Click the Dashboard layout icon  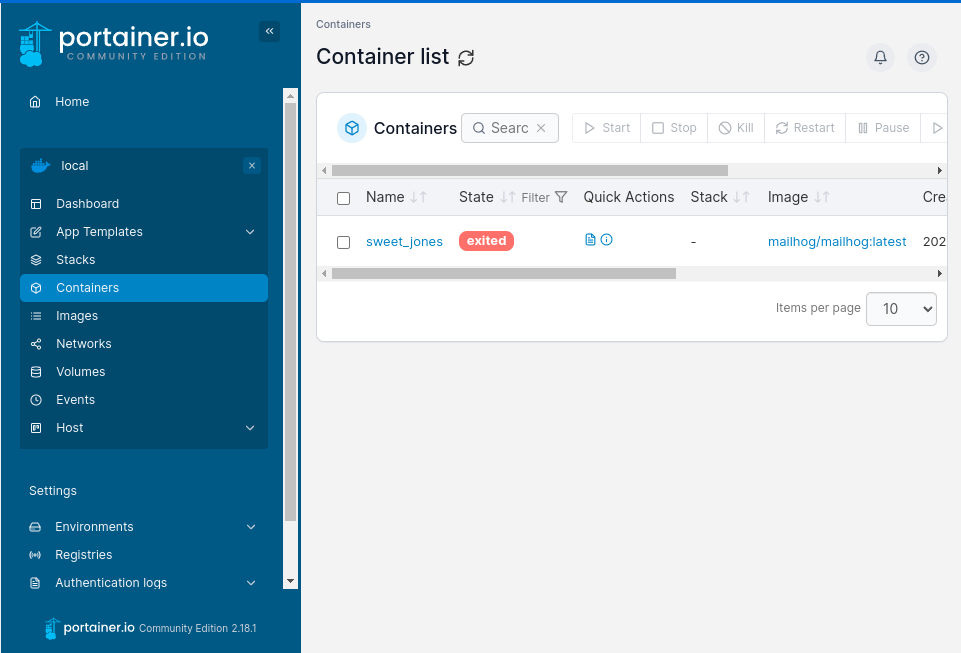tap(36, 204)
